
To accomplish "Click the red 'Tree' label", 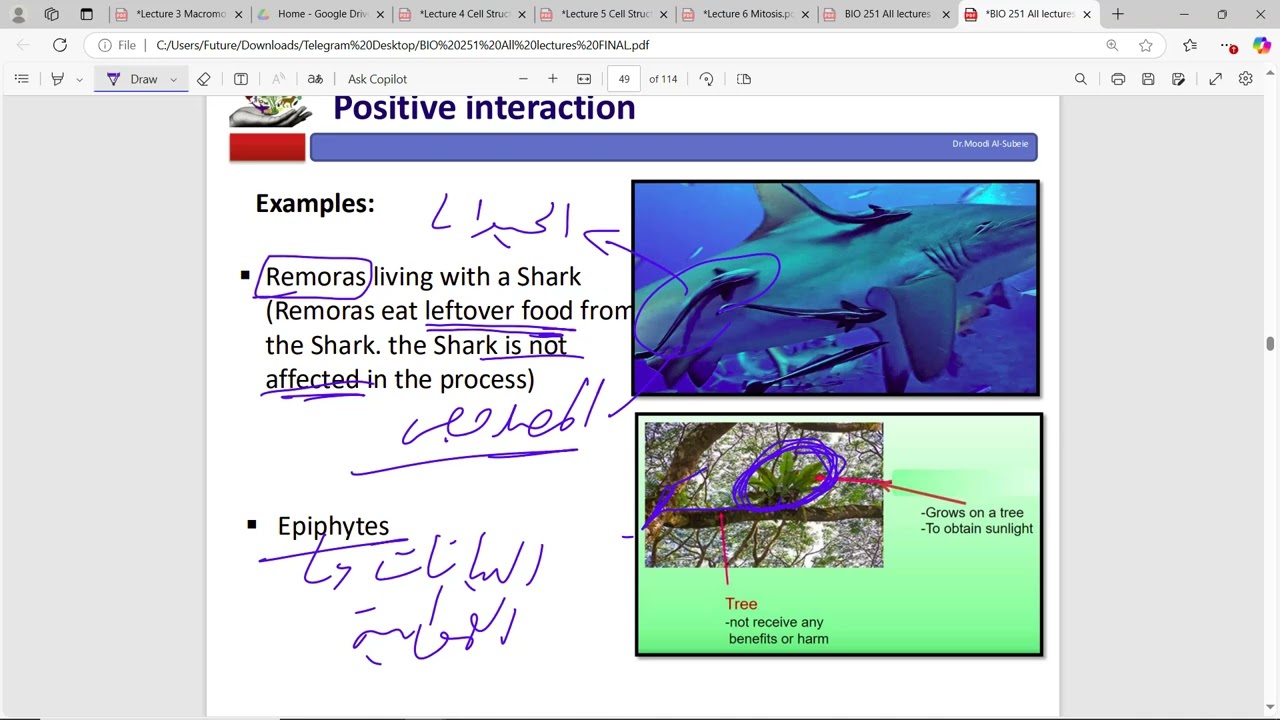I will pyautogui.click(x=741, y=604).
